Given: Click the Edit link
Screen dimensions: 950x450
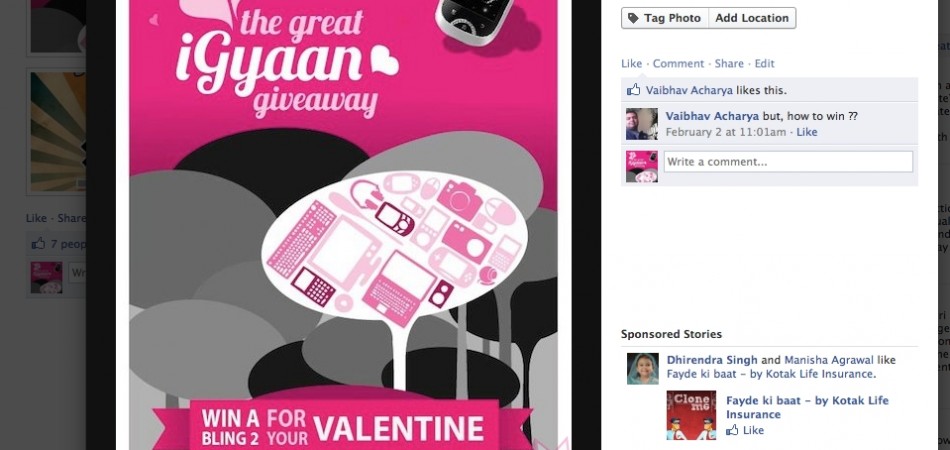Looking at the screenshot, I should tap(765, 64).
